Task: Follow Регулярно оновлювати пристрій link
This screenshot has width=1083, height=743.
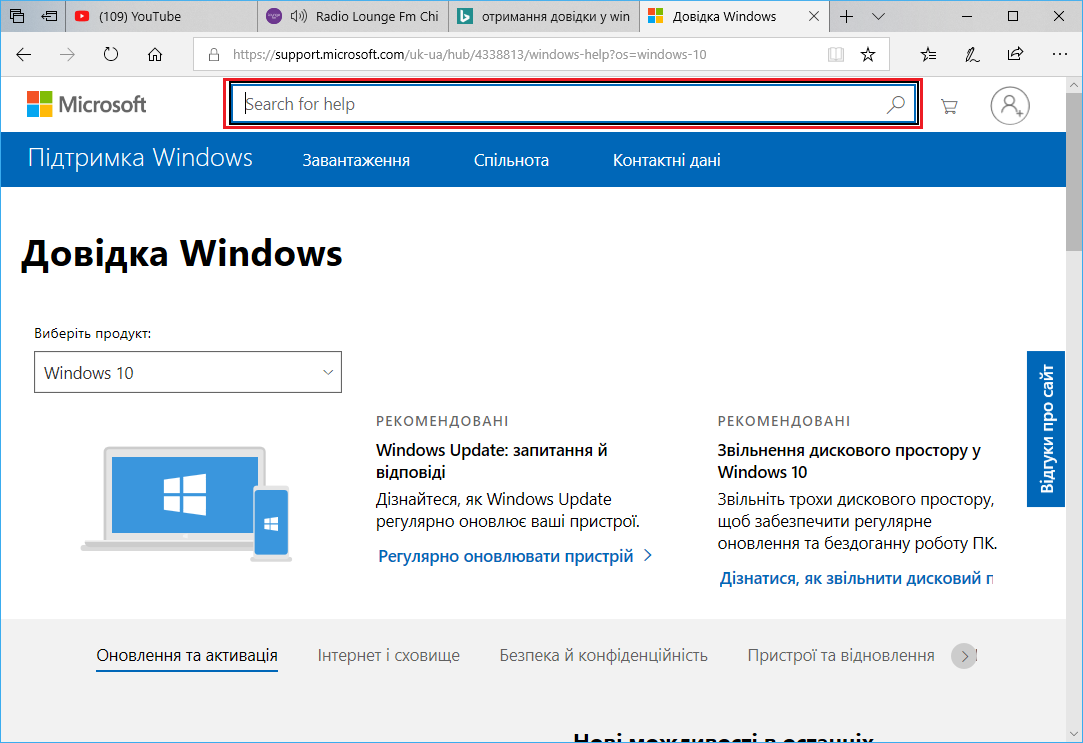Action: [515, 556]
